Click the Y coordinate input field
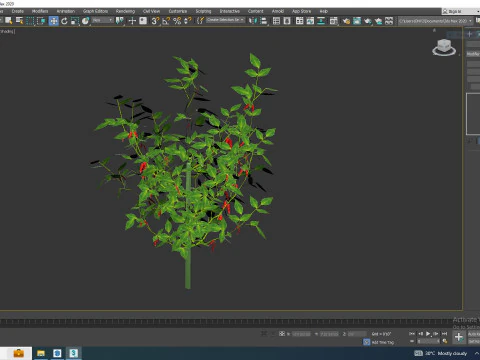Viewport: 480px width, 360px height. click(x=329, y=334)
